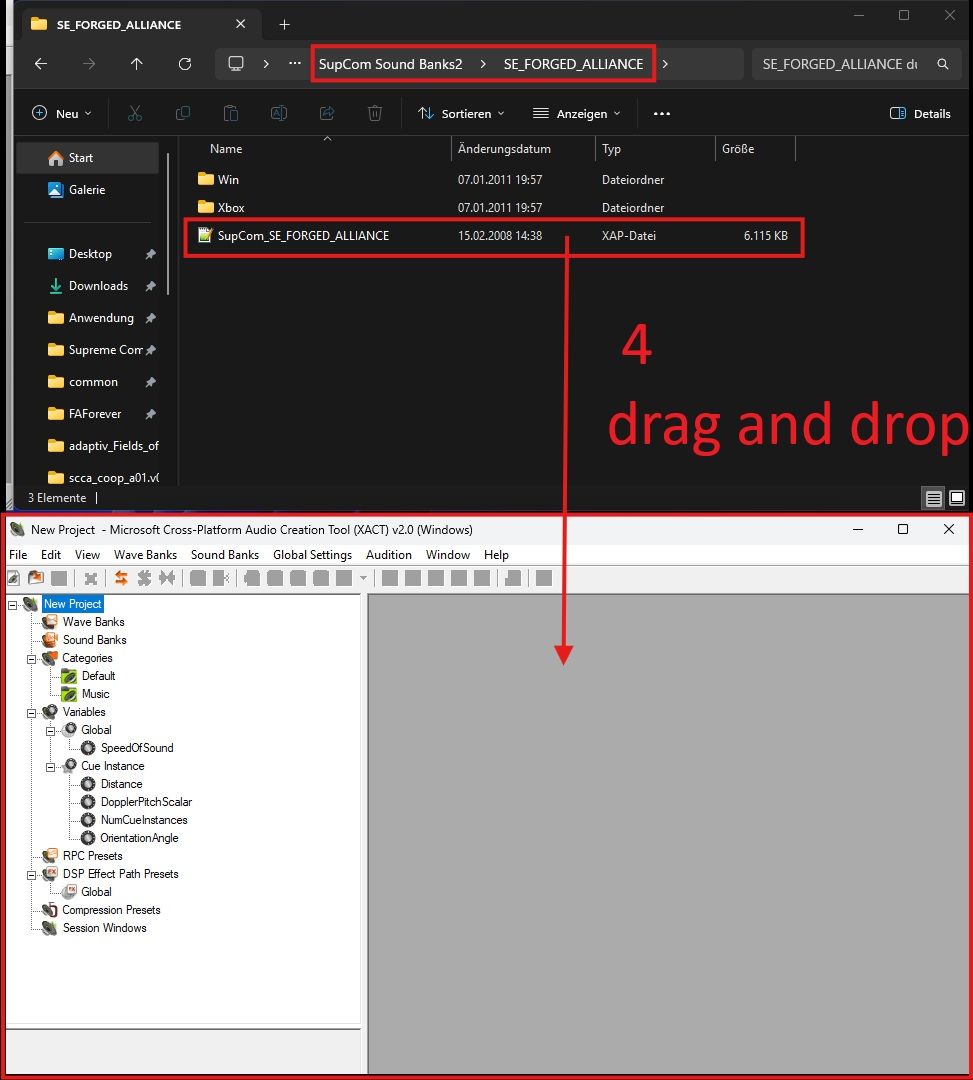973x1080 pixels.
Task: Show hidden breadcrumb path ellipsis
Action: (295, 63)
